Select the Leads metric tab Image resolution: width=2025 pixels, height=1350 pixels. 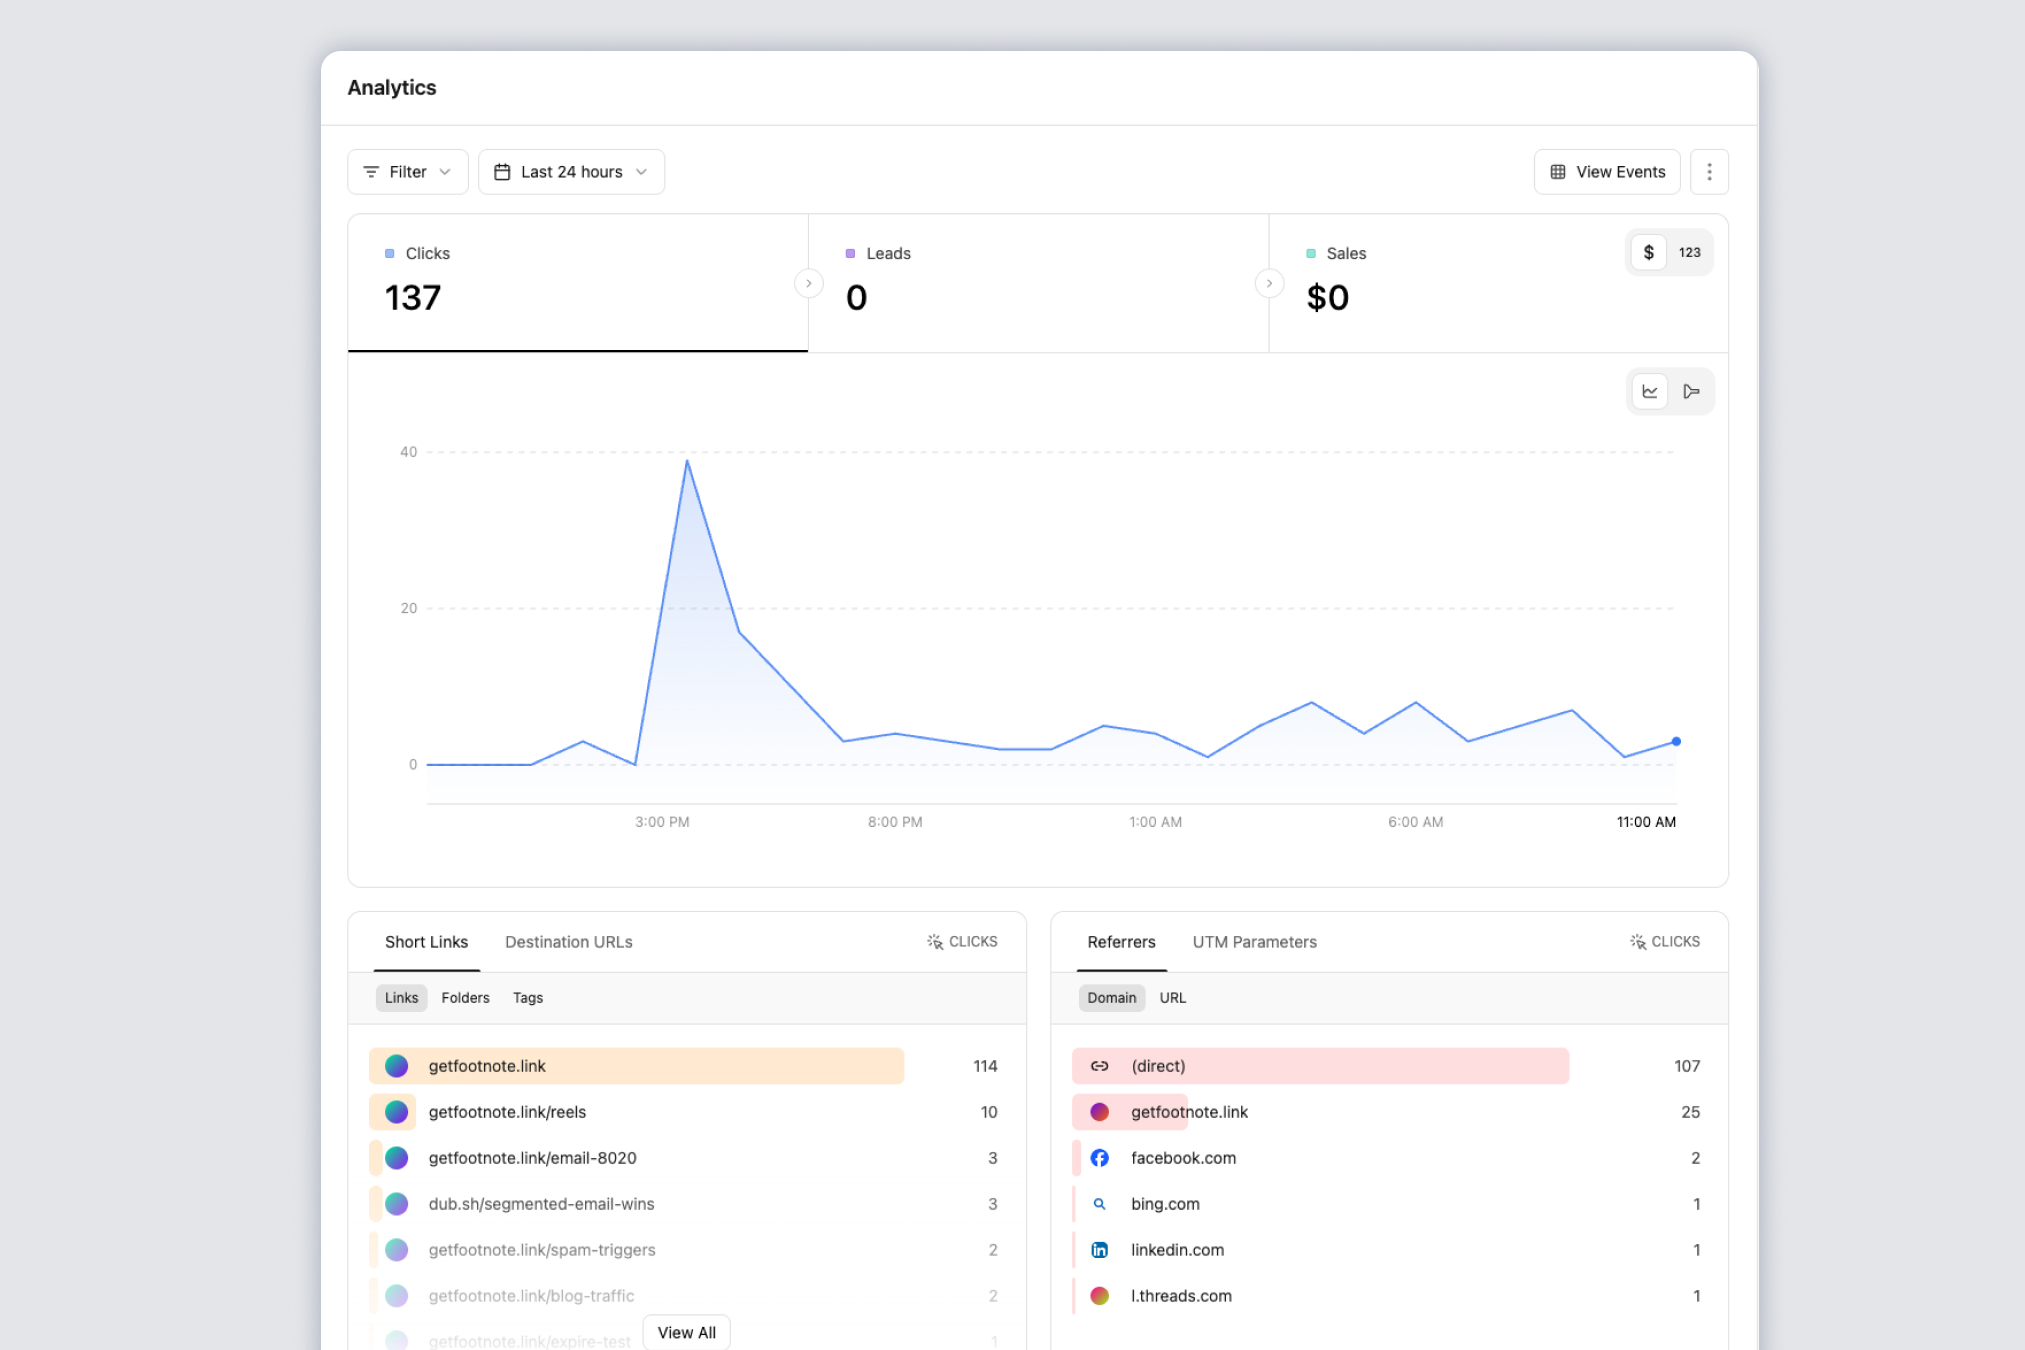click(1038, 283)
